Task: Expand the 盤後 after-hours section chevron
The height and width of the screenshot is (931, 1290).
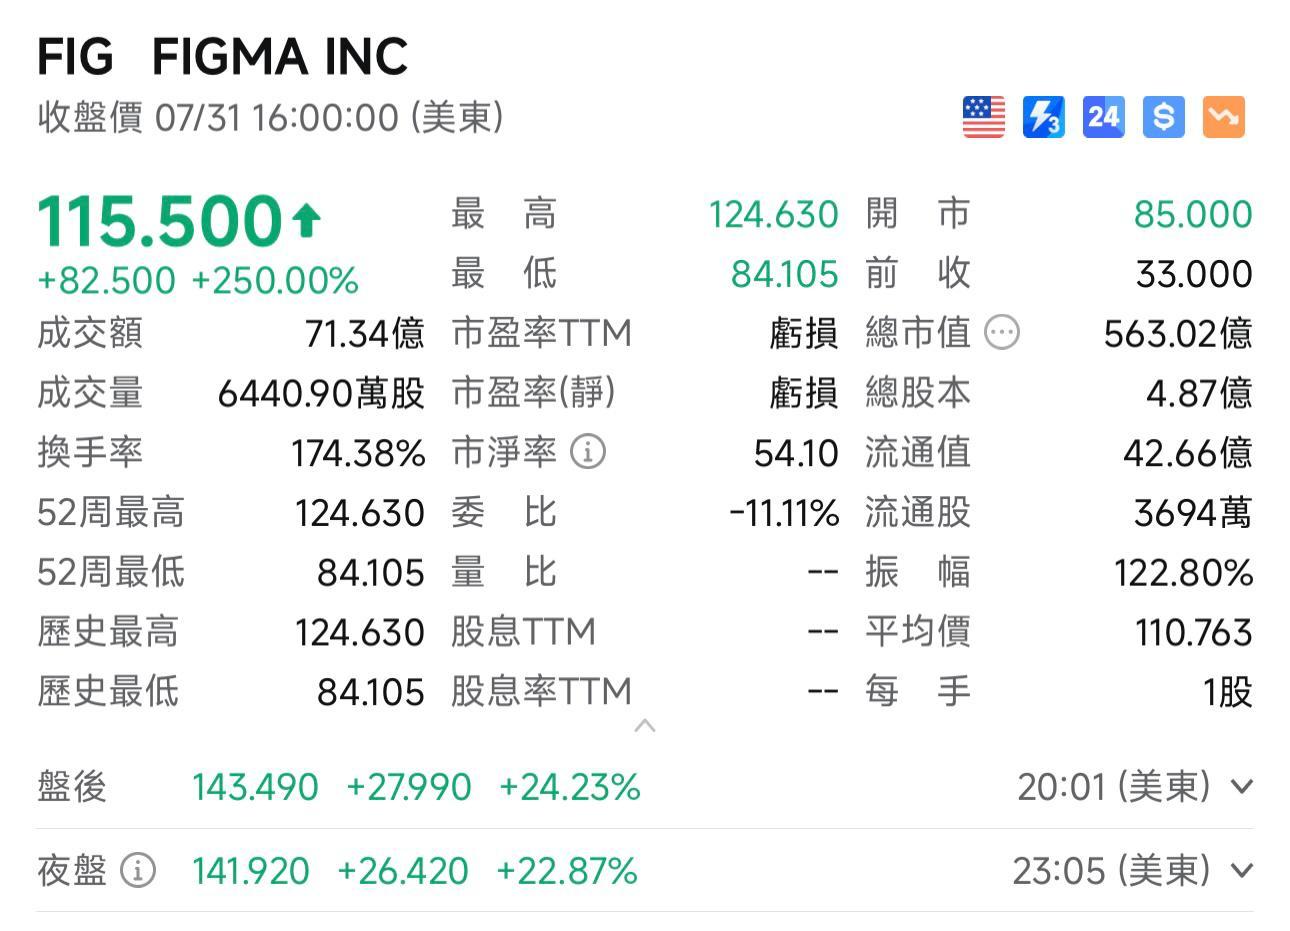Action: click(1242, 788)
